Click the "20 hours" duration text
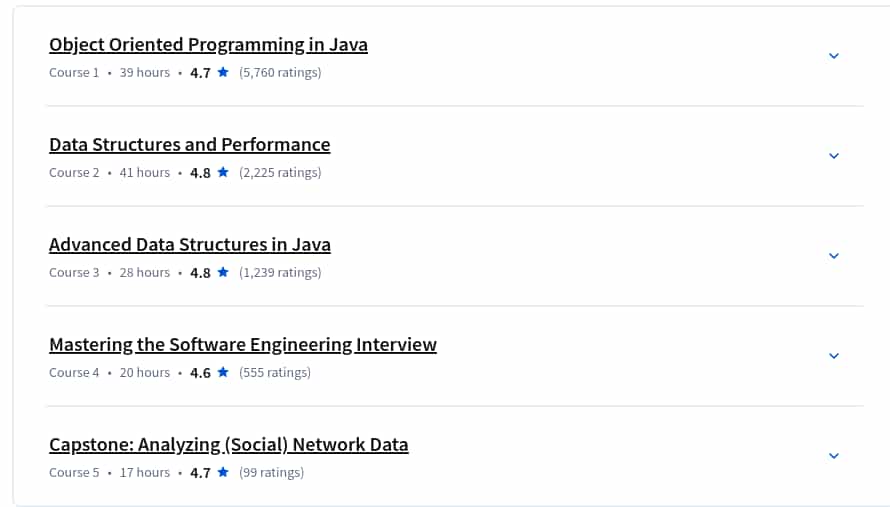Image resolution: width=890 pixels, height=507 pixels. pos(145,372)
